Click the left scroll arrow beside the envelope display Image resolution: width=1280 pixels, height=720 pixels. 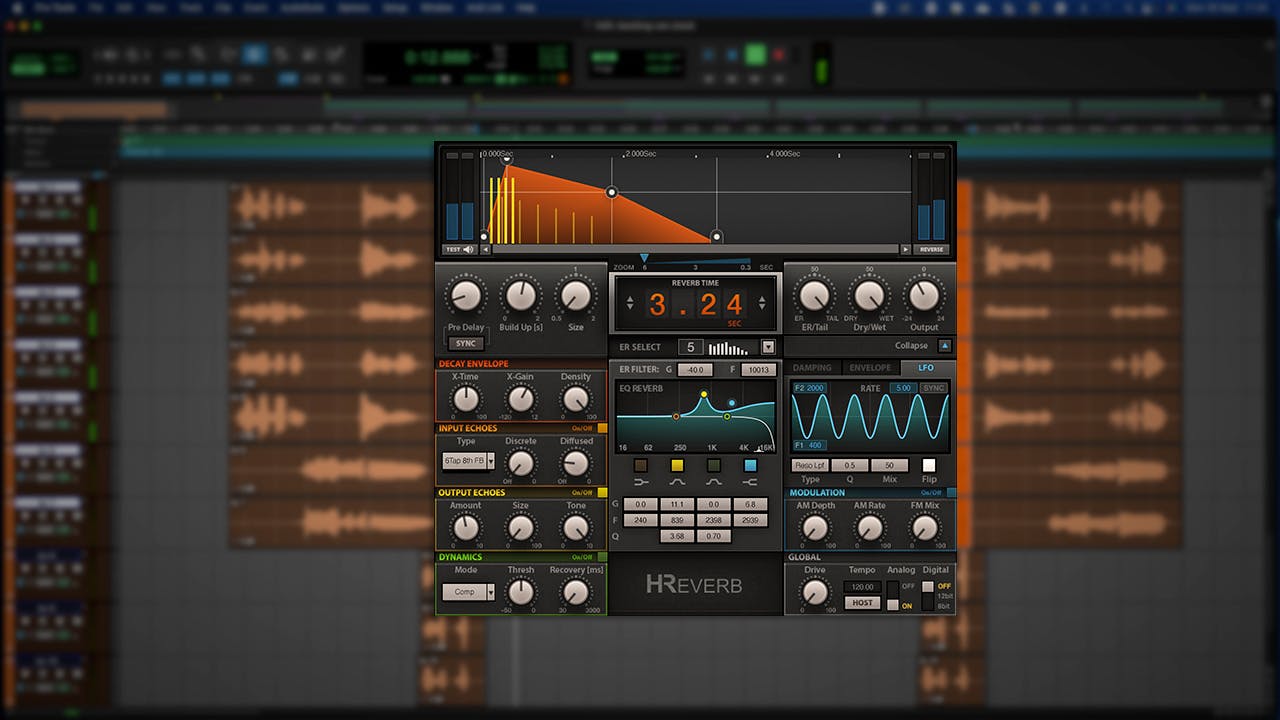pos(485,249)
